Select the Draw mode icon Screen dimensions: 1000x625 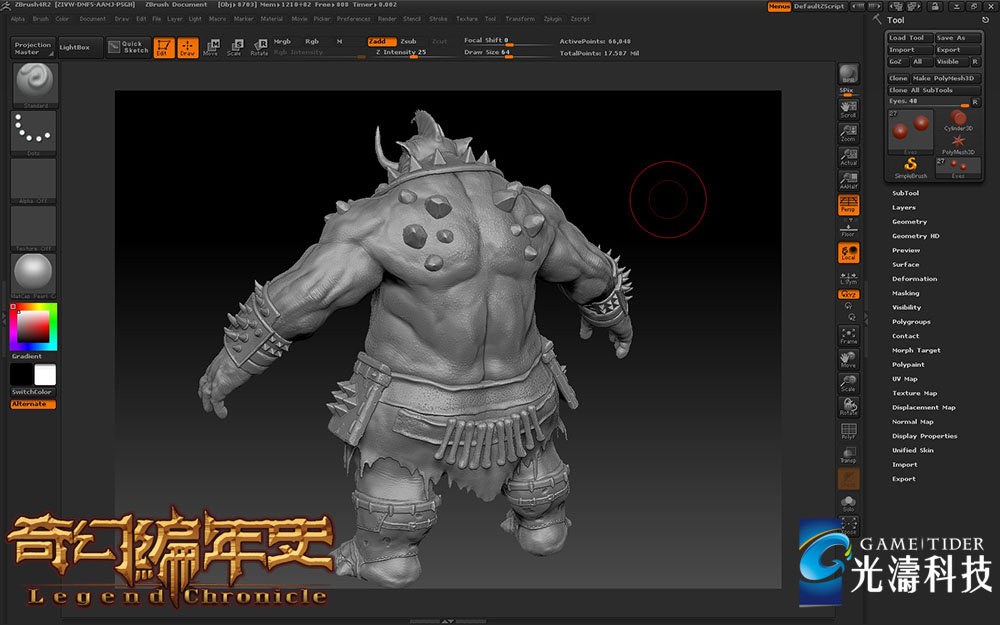pos(187,47)
